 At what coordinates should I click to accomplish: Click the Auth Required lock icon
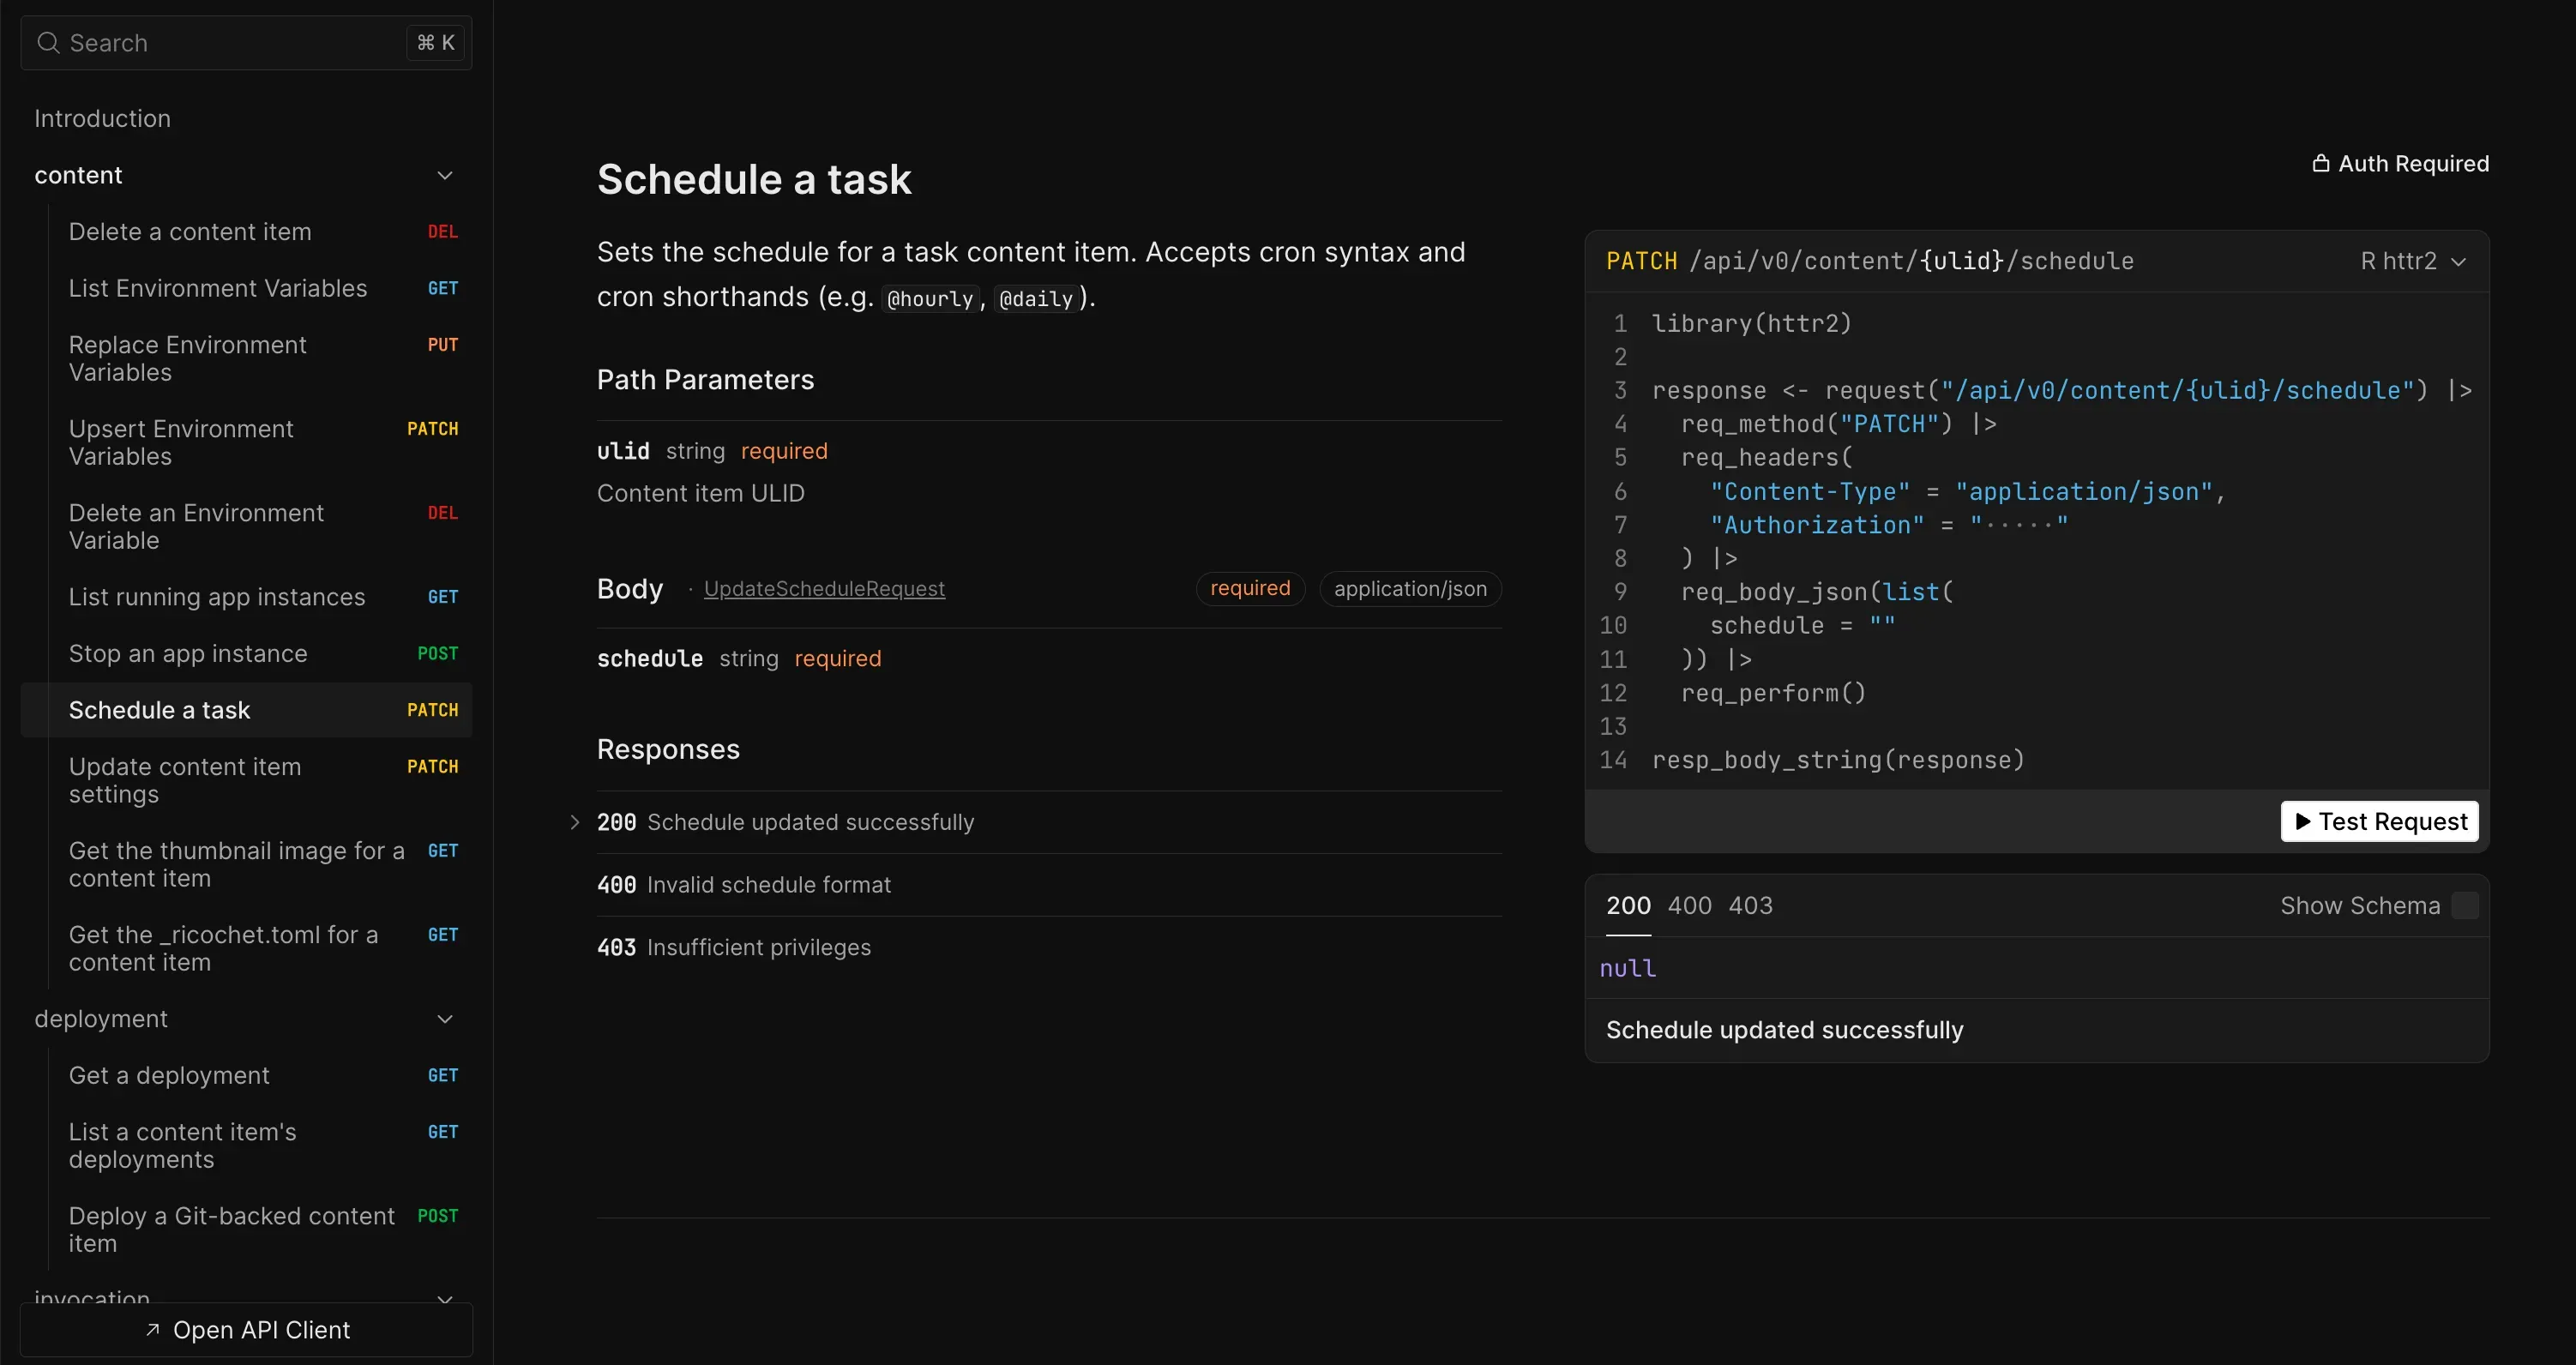pyautogui.click(x=2321, y=163)
